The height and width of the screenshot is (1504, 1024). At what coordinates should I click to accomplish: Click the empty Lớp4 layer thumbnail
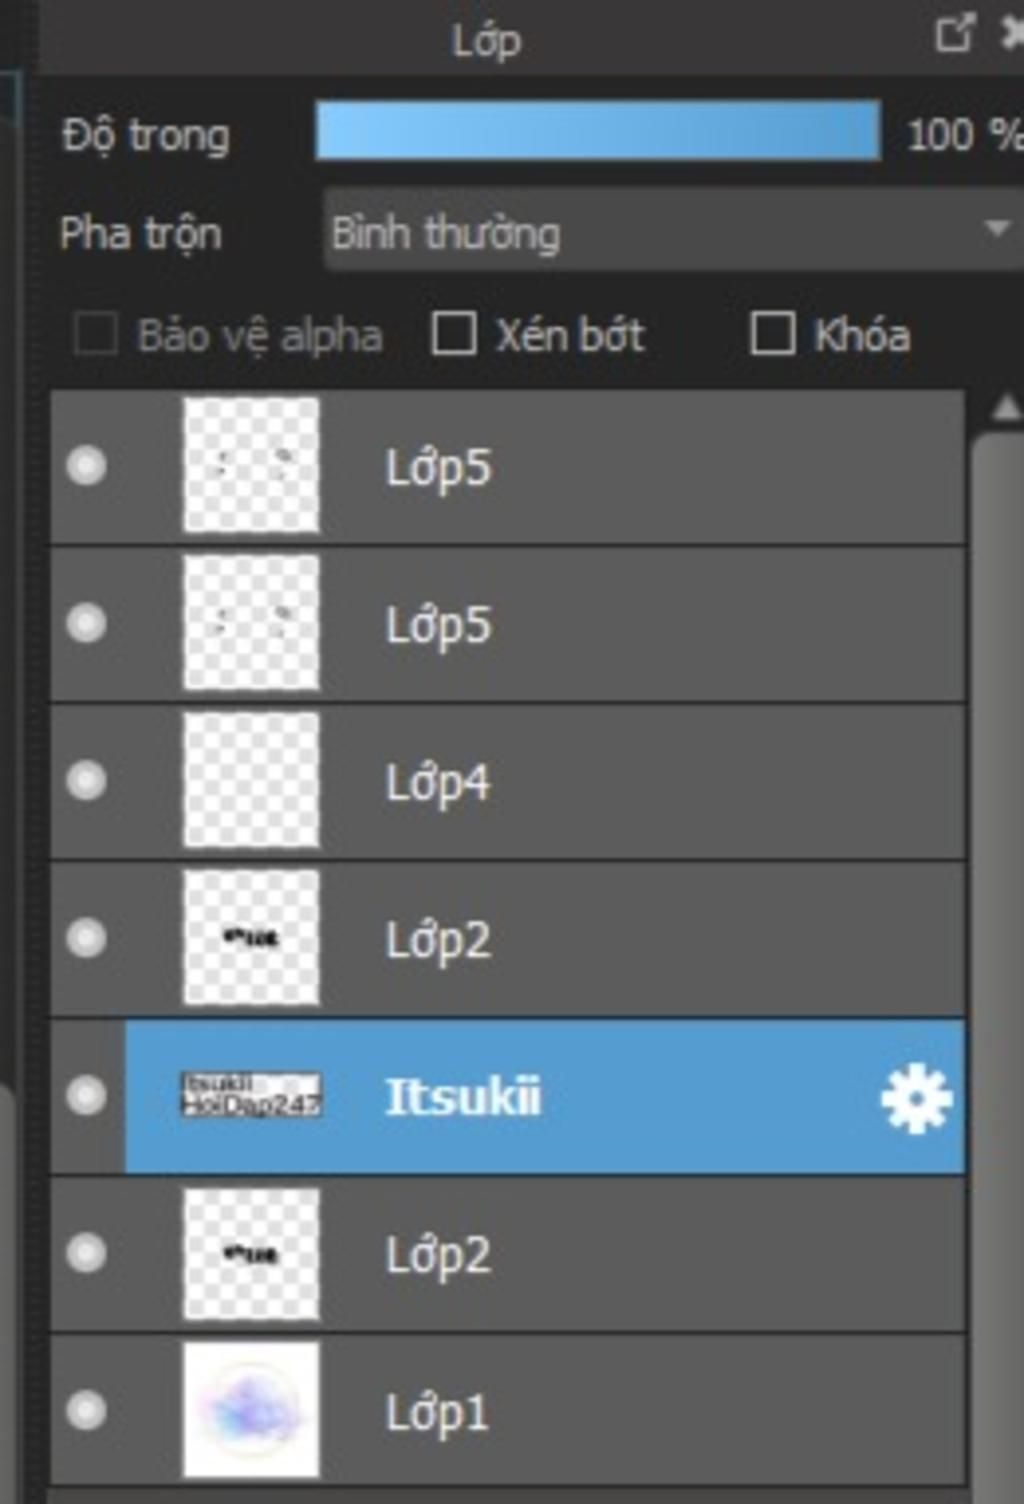[x=251, y=781]
